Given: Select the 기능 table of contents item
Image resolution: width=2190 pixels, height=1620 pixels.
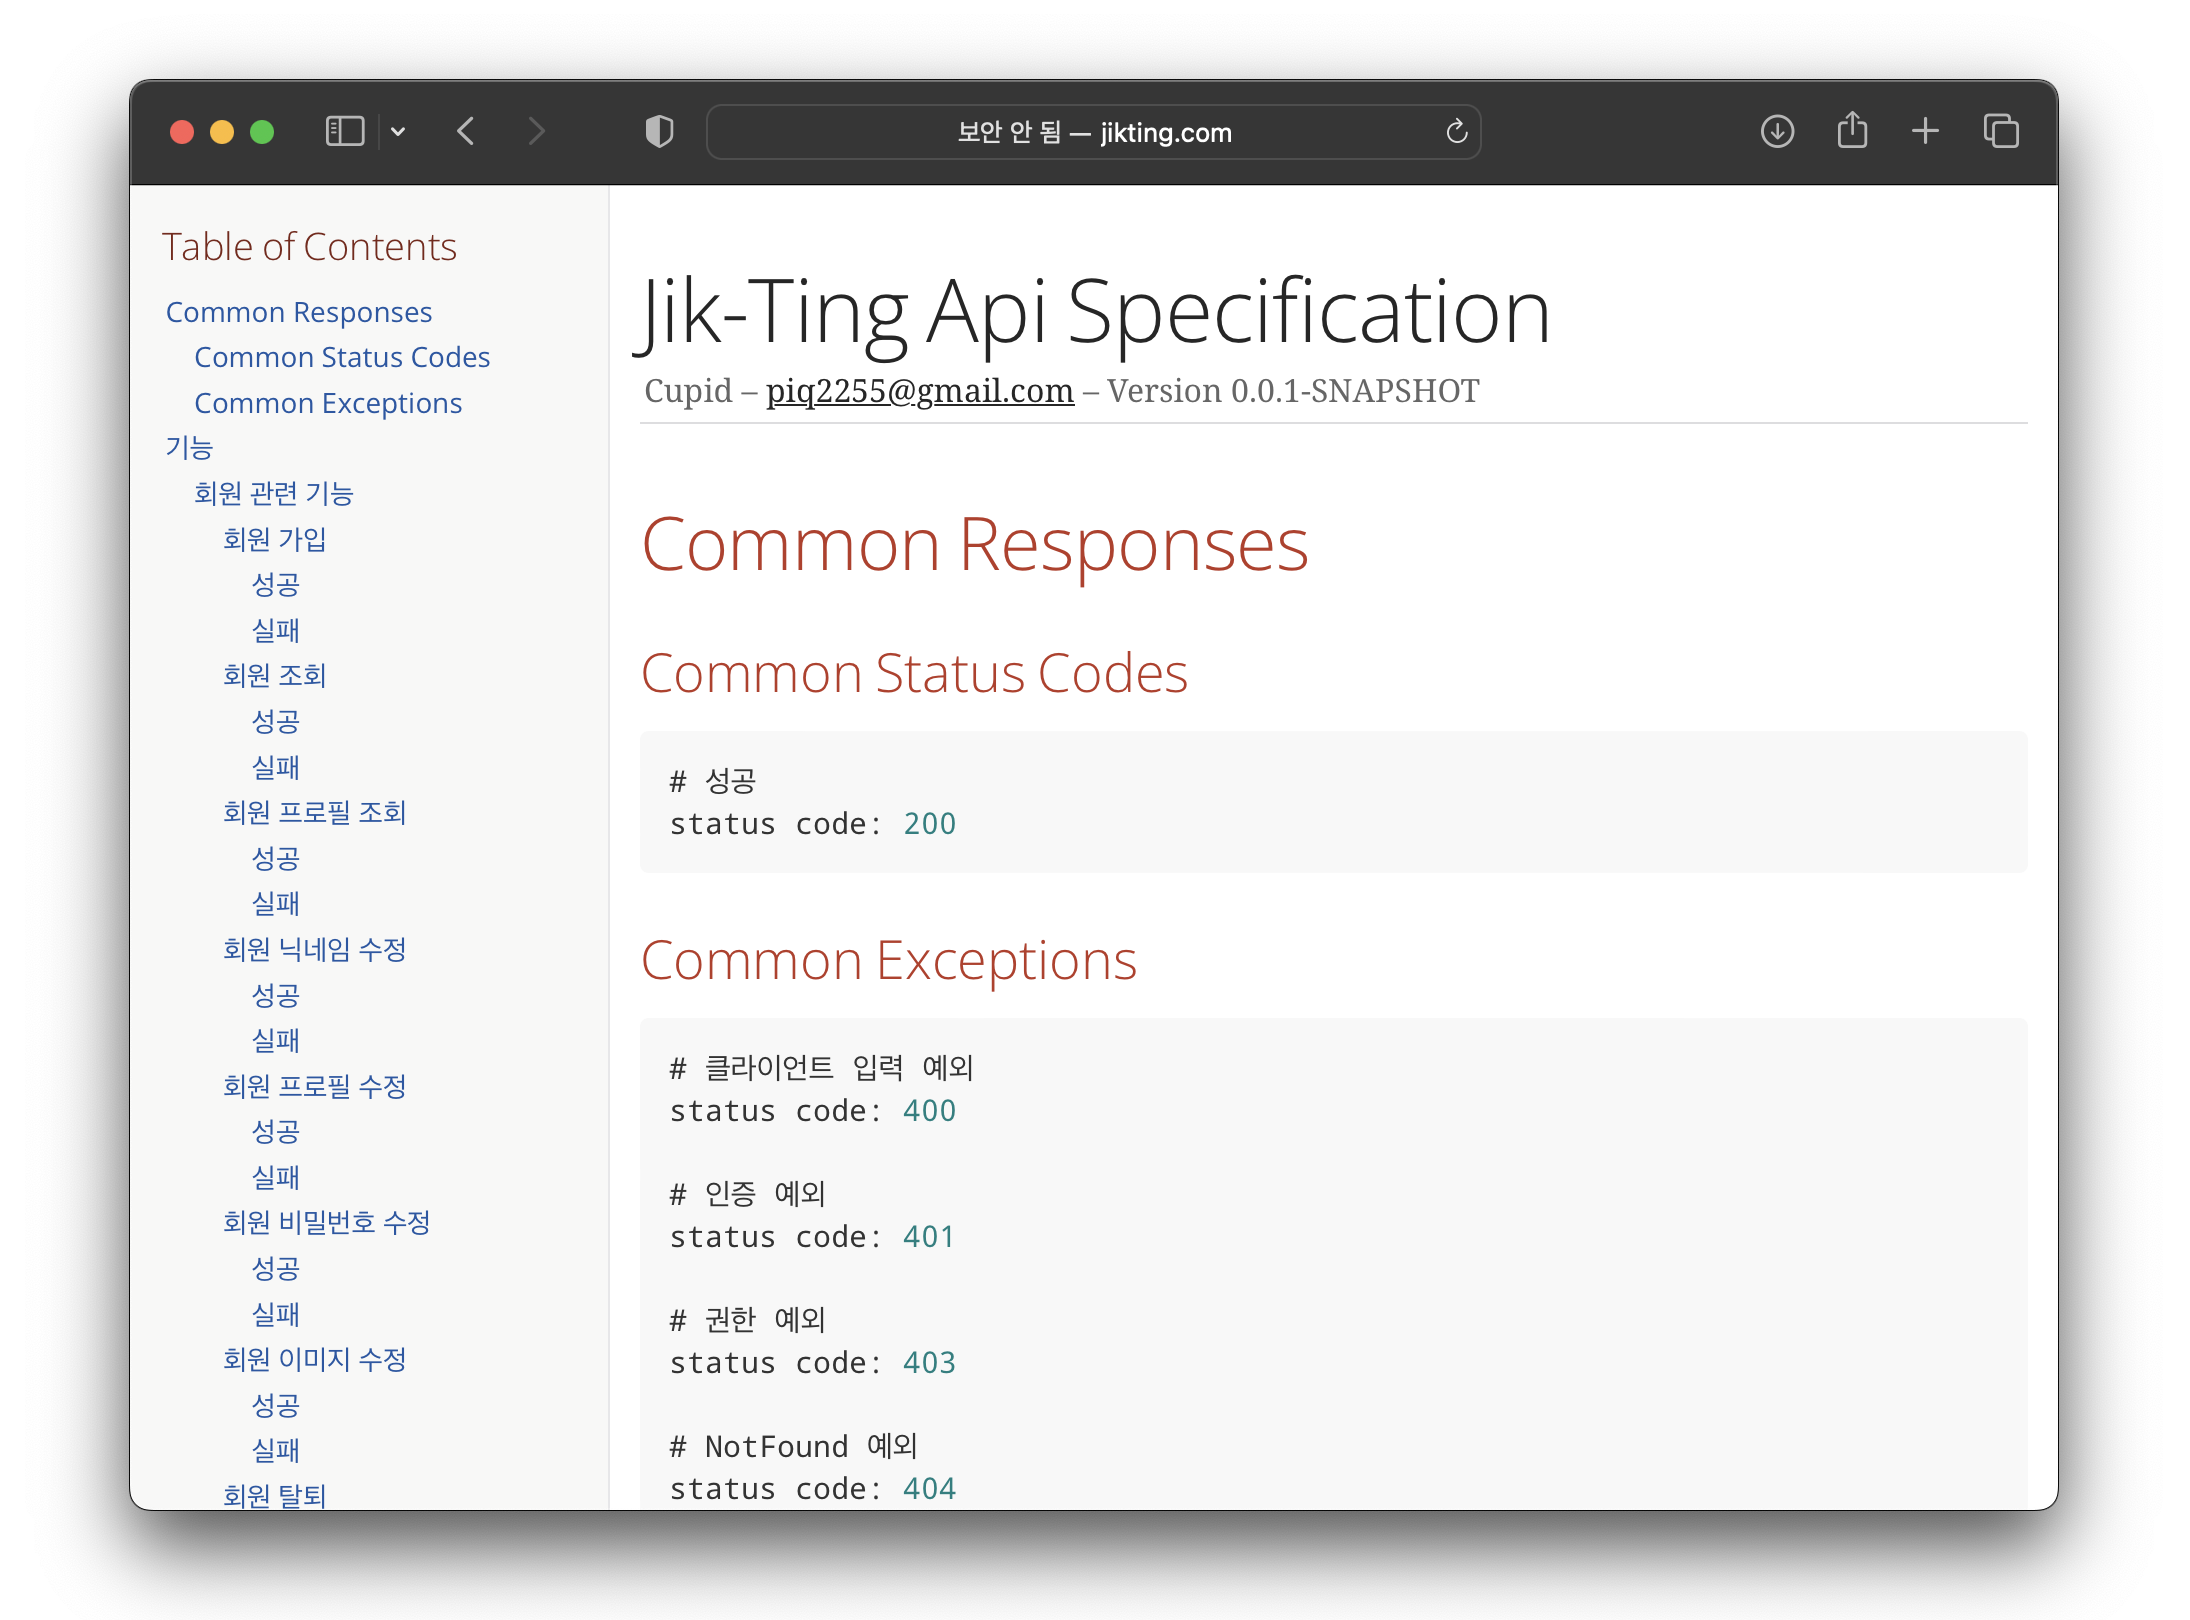Looking at the screenshot, I should pyautogui.click(x=189, y=448).
